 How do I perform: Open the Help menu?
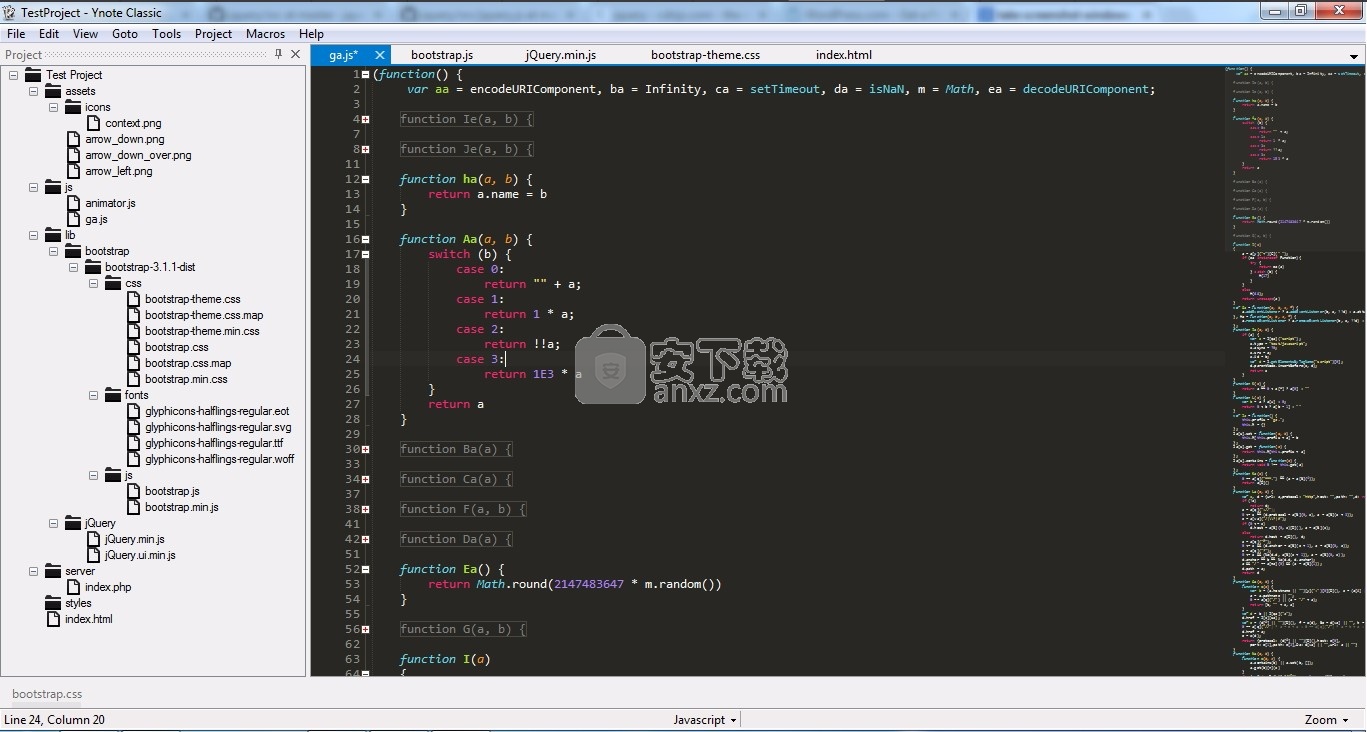coord(312,33)
